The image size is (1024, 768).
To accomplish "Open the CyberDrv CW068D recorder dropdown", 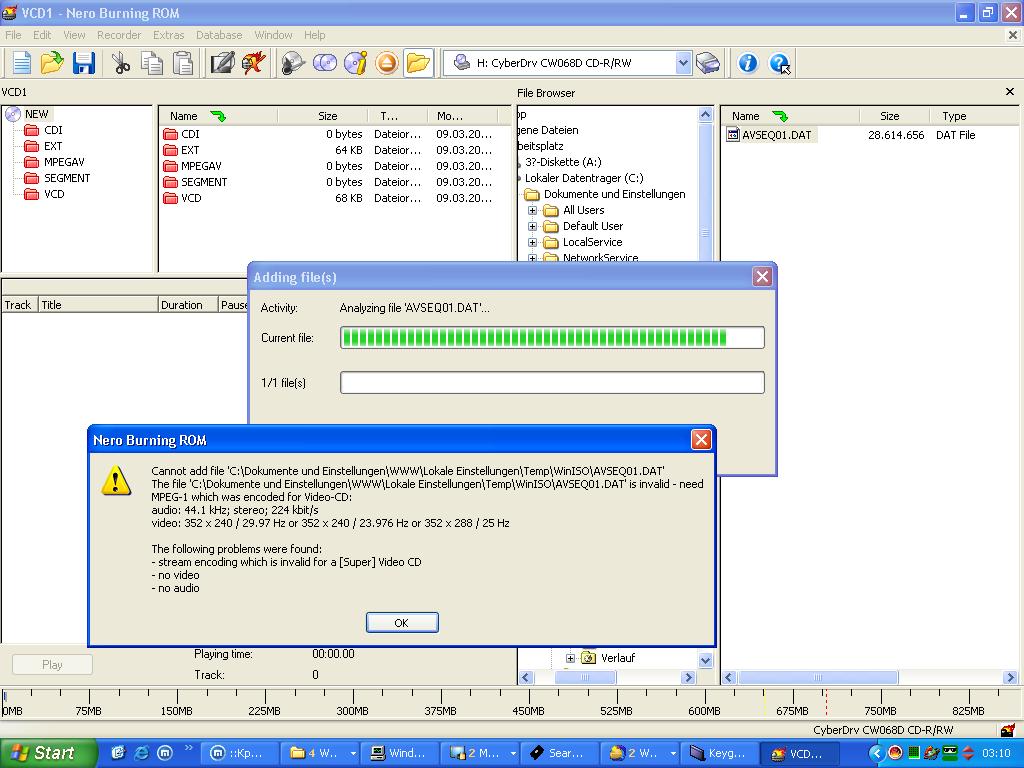I will (683, 63).
